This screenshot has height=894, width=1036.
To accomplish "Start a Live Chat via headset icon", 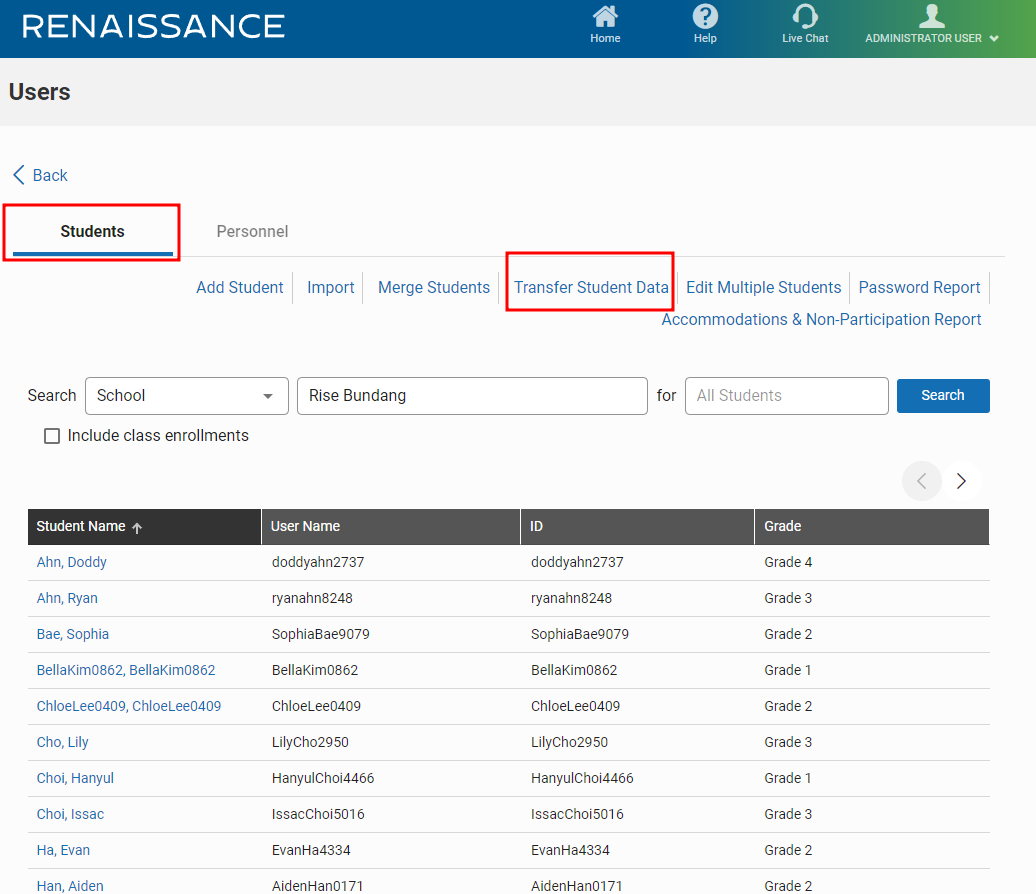I will coord(805,17).
